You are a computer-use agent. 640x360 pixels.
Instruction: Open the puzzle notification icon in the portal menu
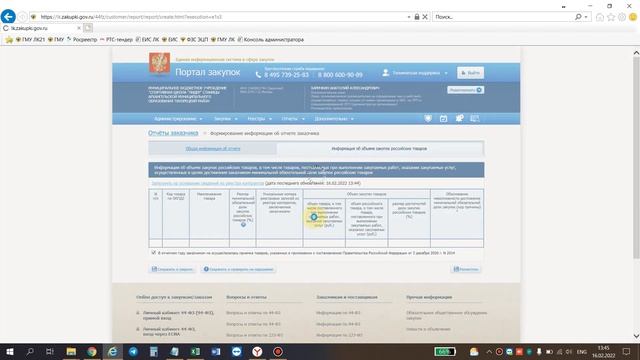click(459, 118)
